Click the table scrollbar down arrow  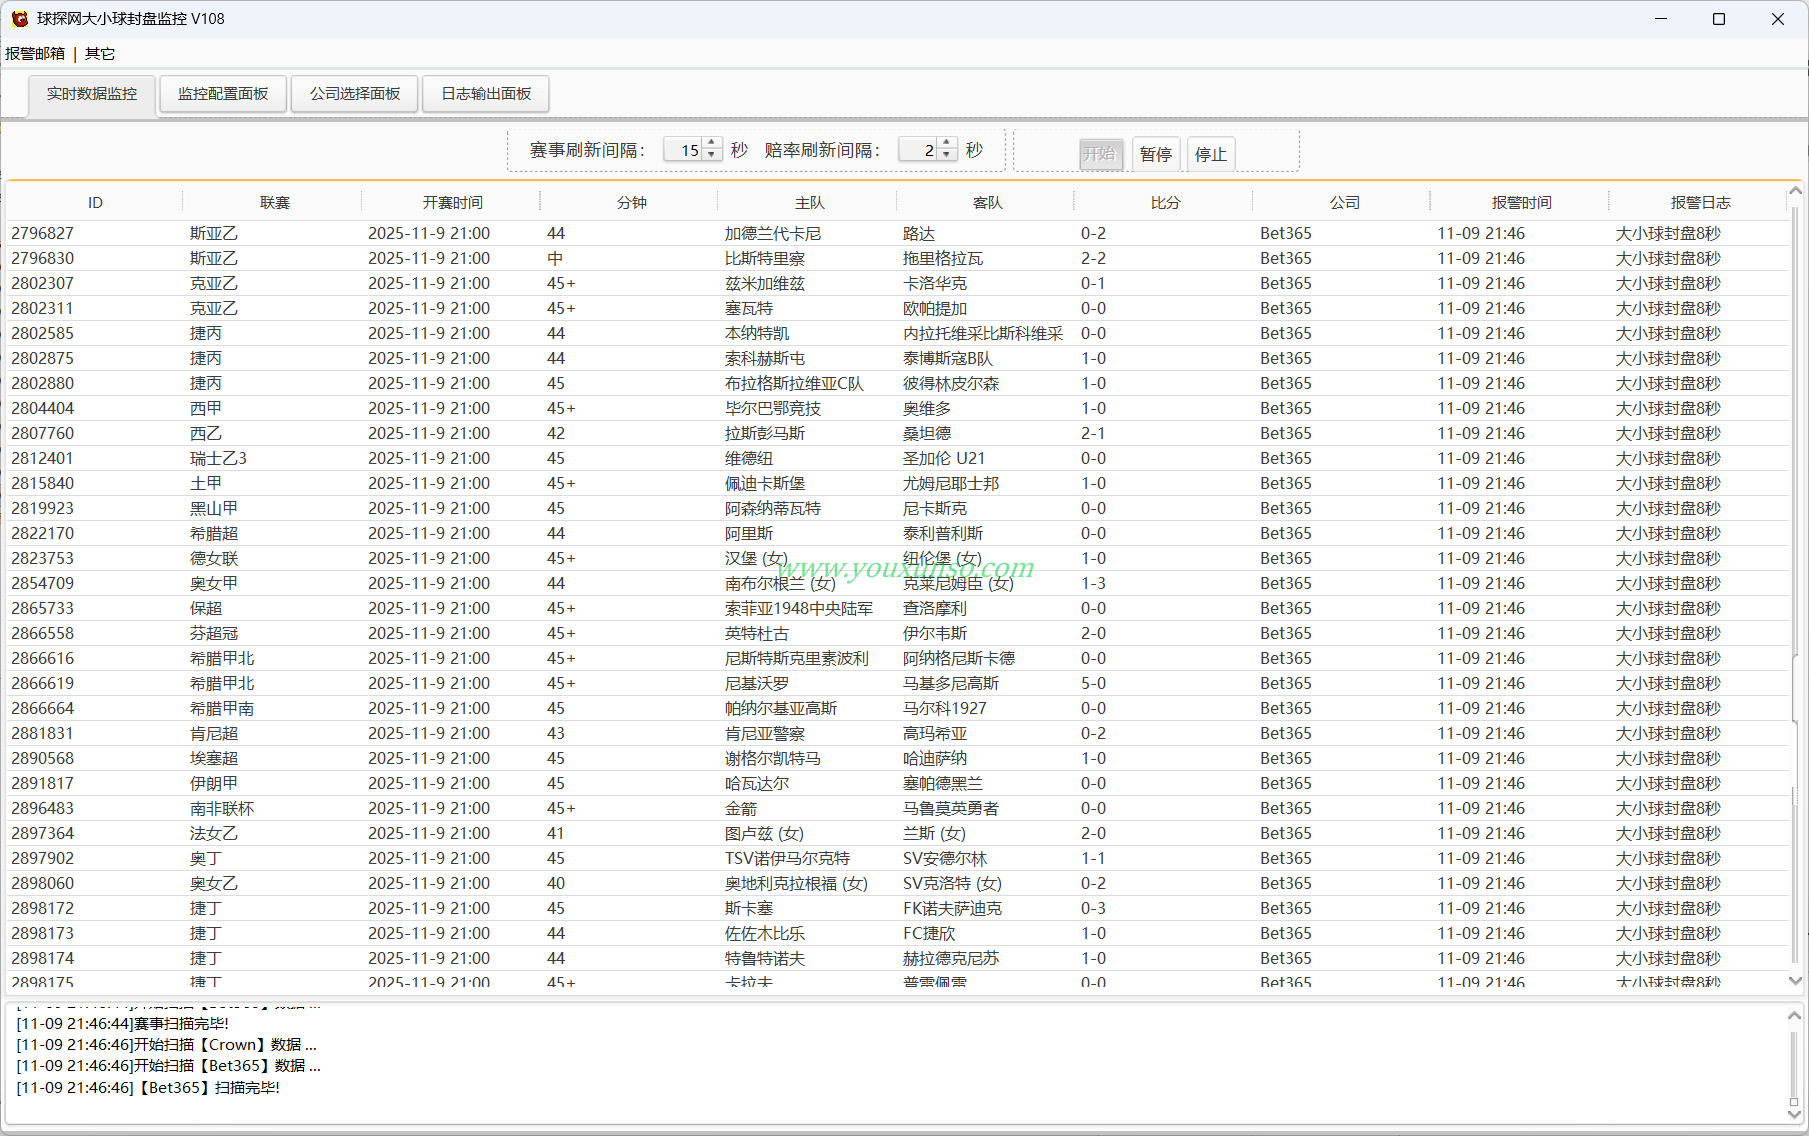tap(1795, 981)
